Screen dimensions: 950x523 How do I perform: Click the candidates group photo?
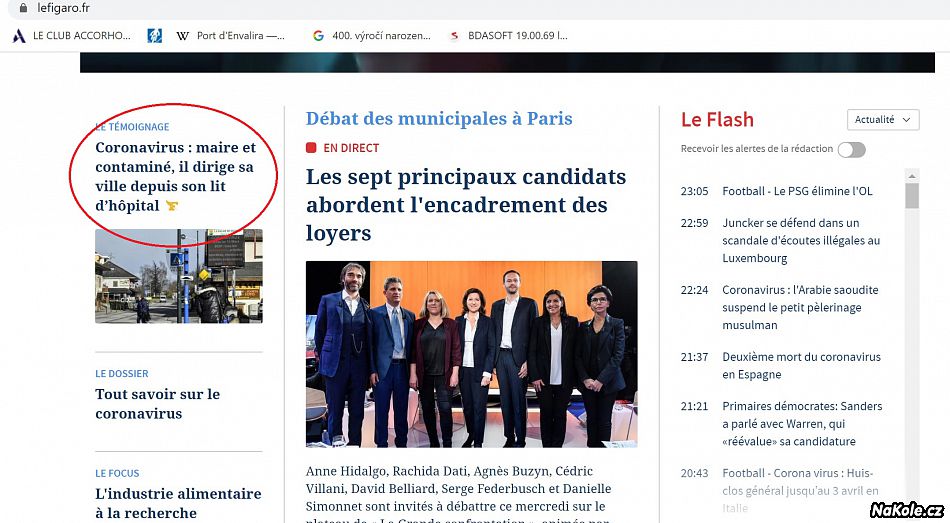coord(471,354)
